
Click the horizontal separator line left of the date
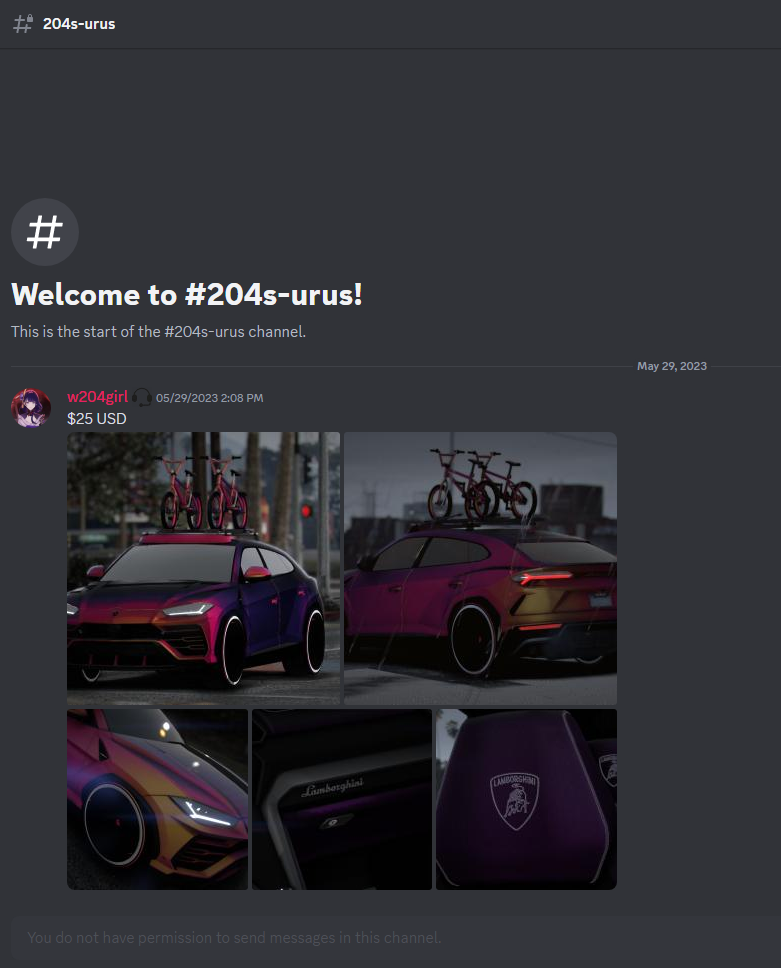(321, 366)
